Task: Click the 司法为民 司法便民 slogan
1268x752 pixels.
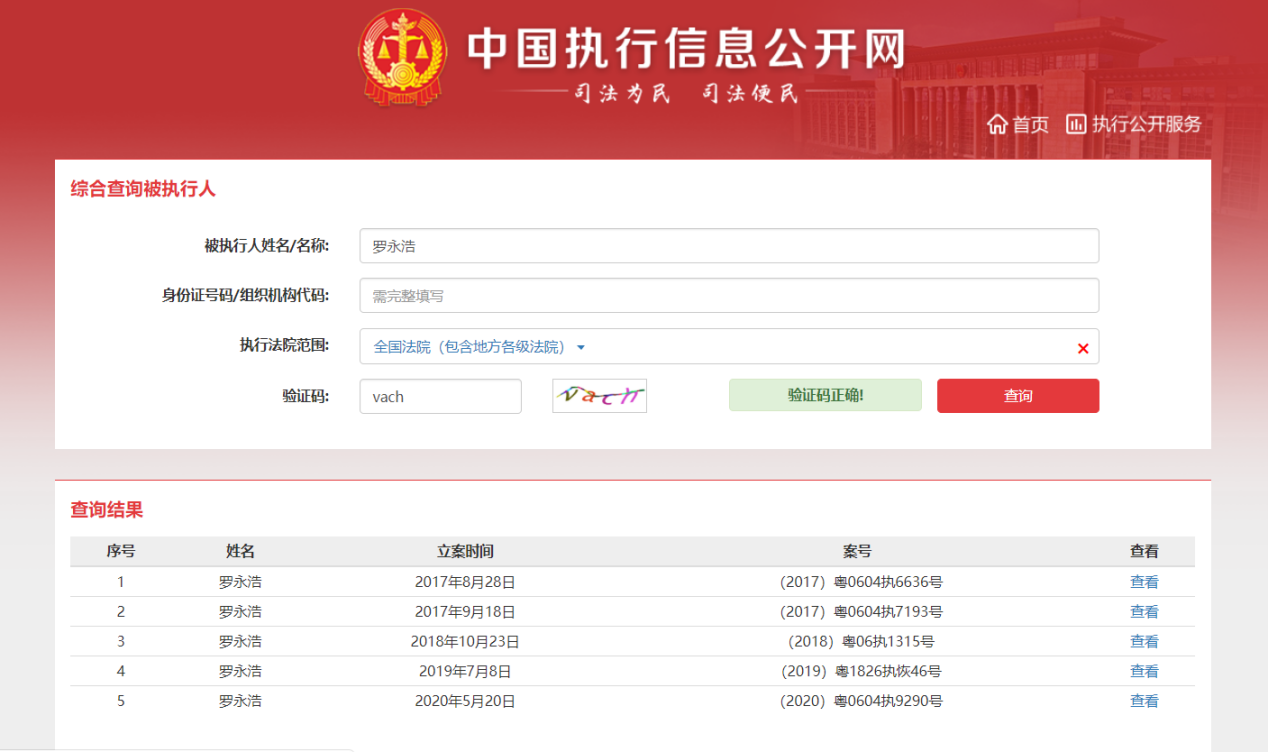Action: [x=686, y=95]
